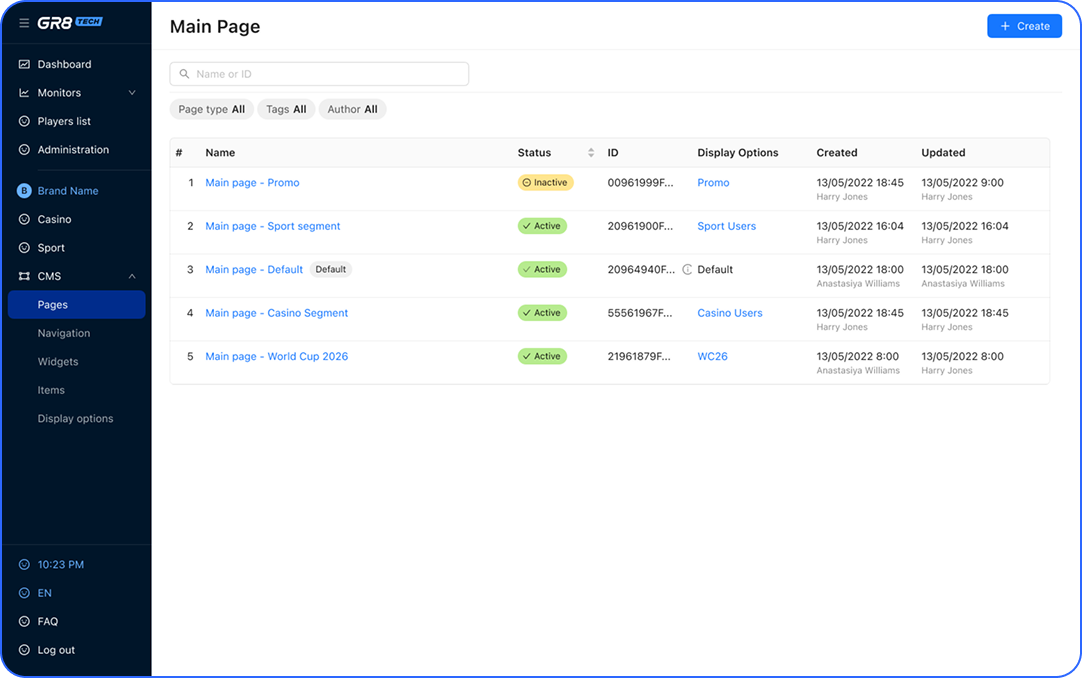1082x678 pixels.
Task: Open the Author filter dropdown
Action: (x=352, y=110)
